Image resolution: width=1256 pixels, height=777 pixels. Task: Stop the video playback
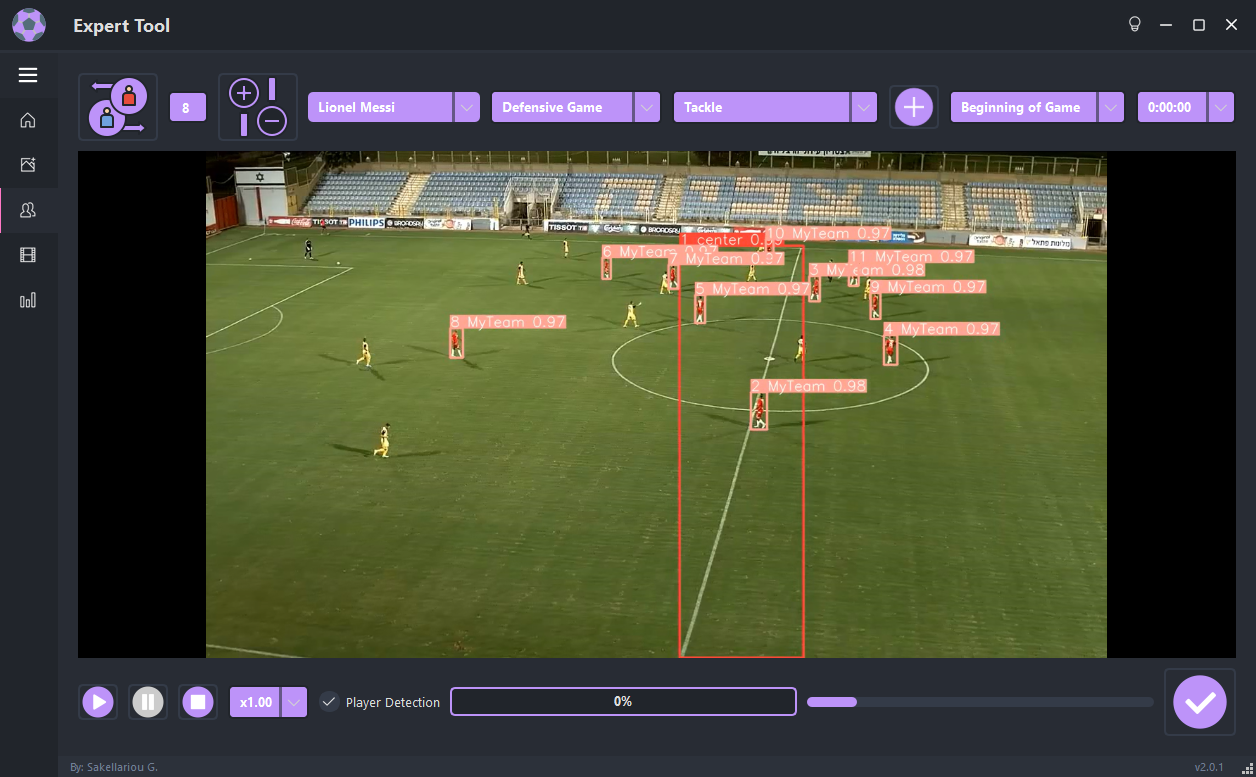[197, 702]
